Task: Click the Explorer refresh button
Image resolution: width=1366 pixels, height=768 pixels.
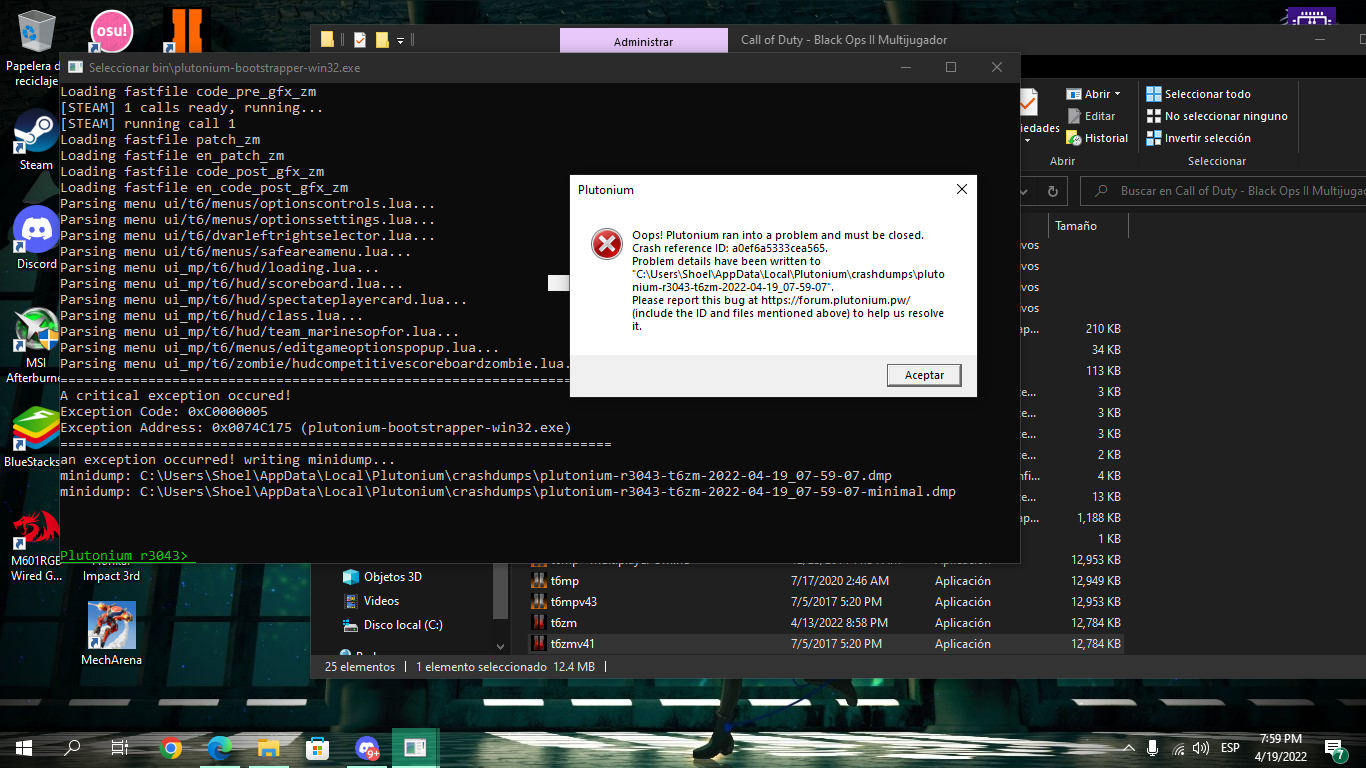Action: (x=1052, y=191)
